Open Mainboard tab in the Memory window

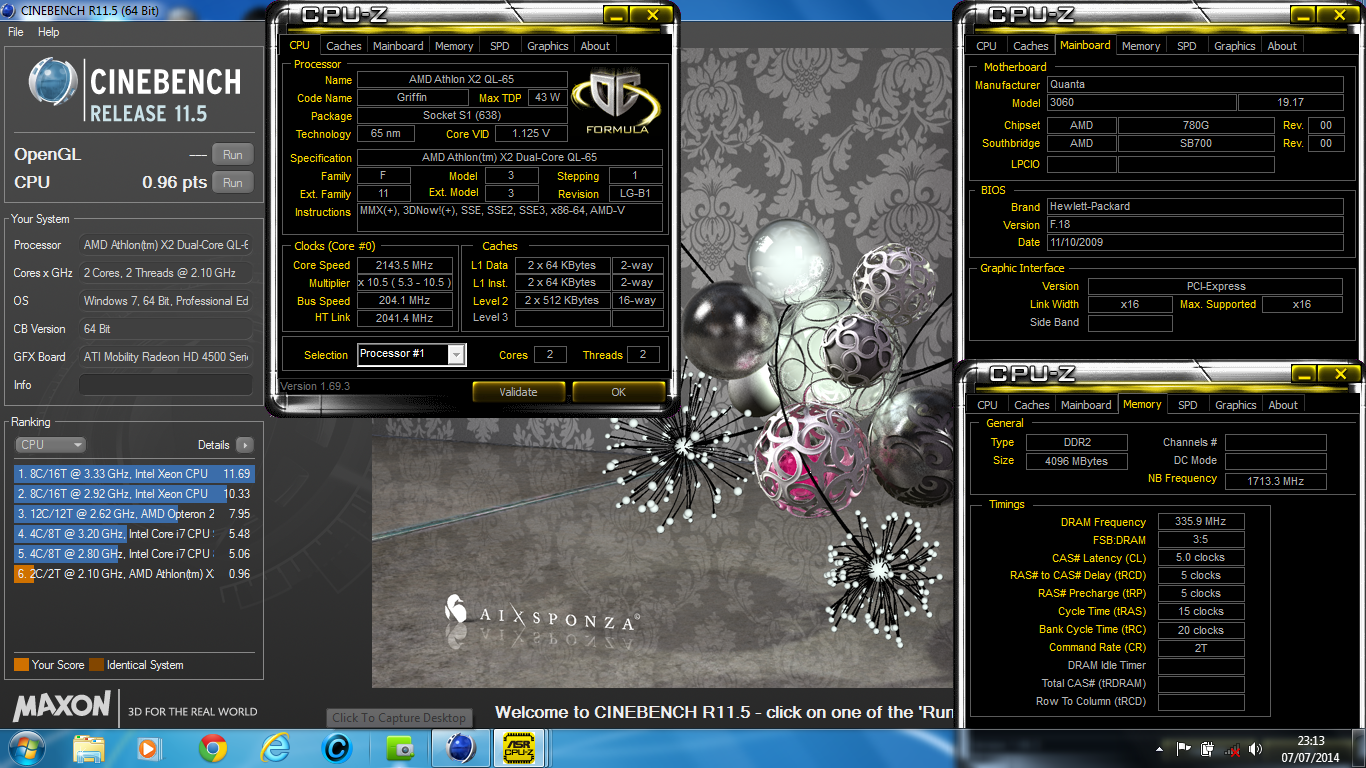(x=1086, y=405)
